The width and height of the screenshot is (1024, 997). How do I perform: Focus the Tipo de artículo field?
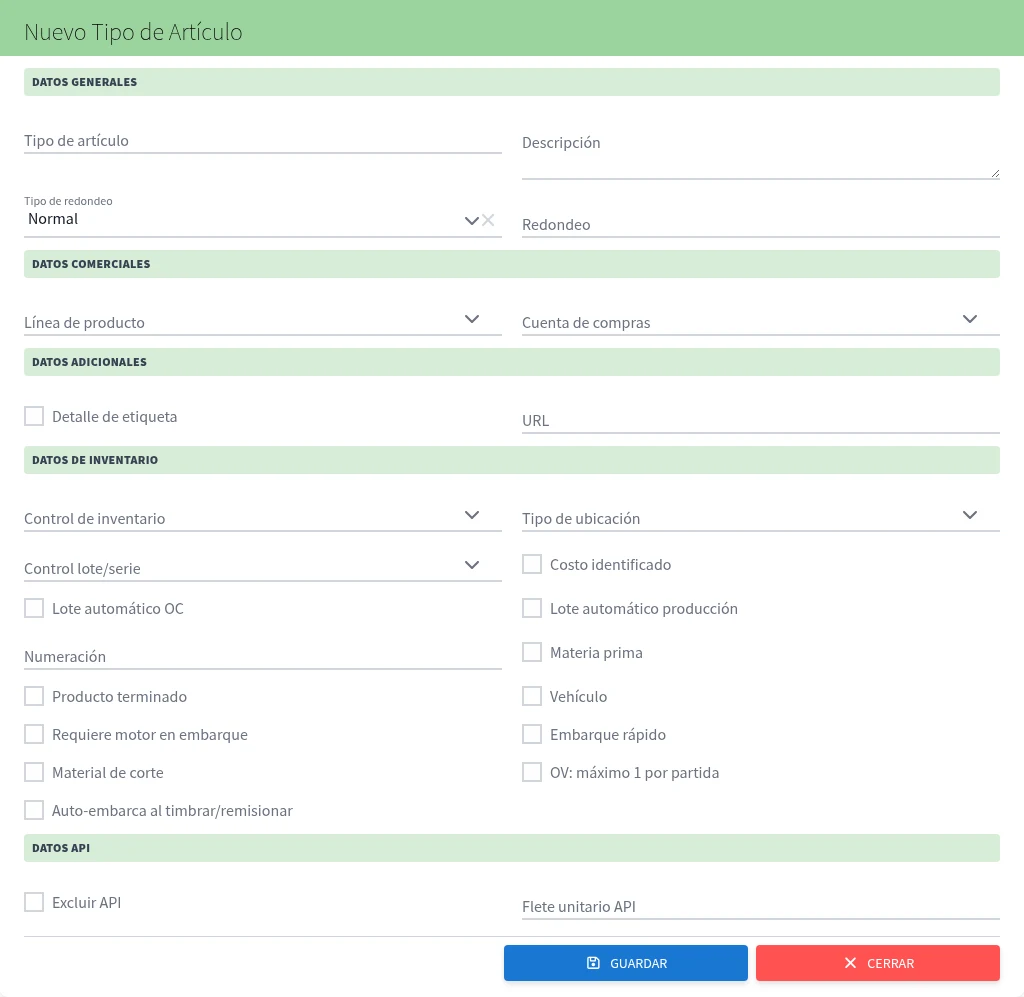[263, 140]
